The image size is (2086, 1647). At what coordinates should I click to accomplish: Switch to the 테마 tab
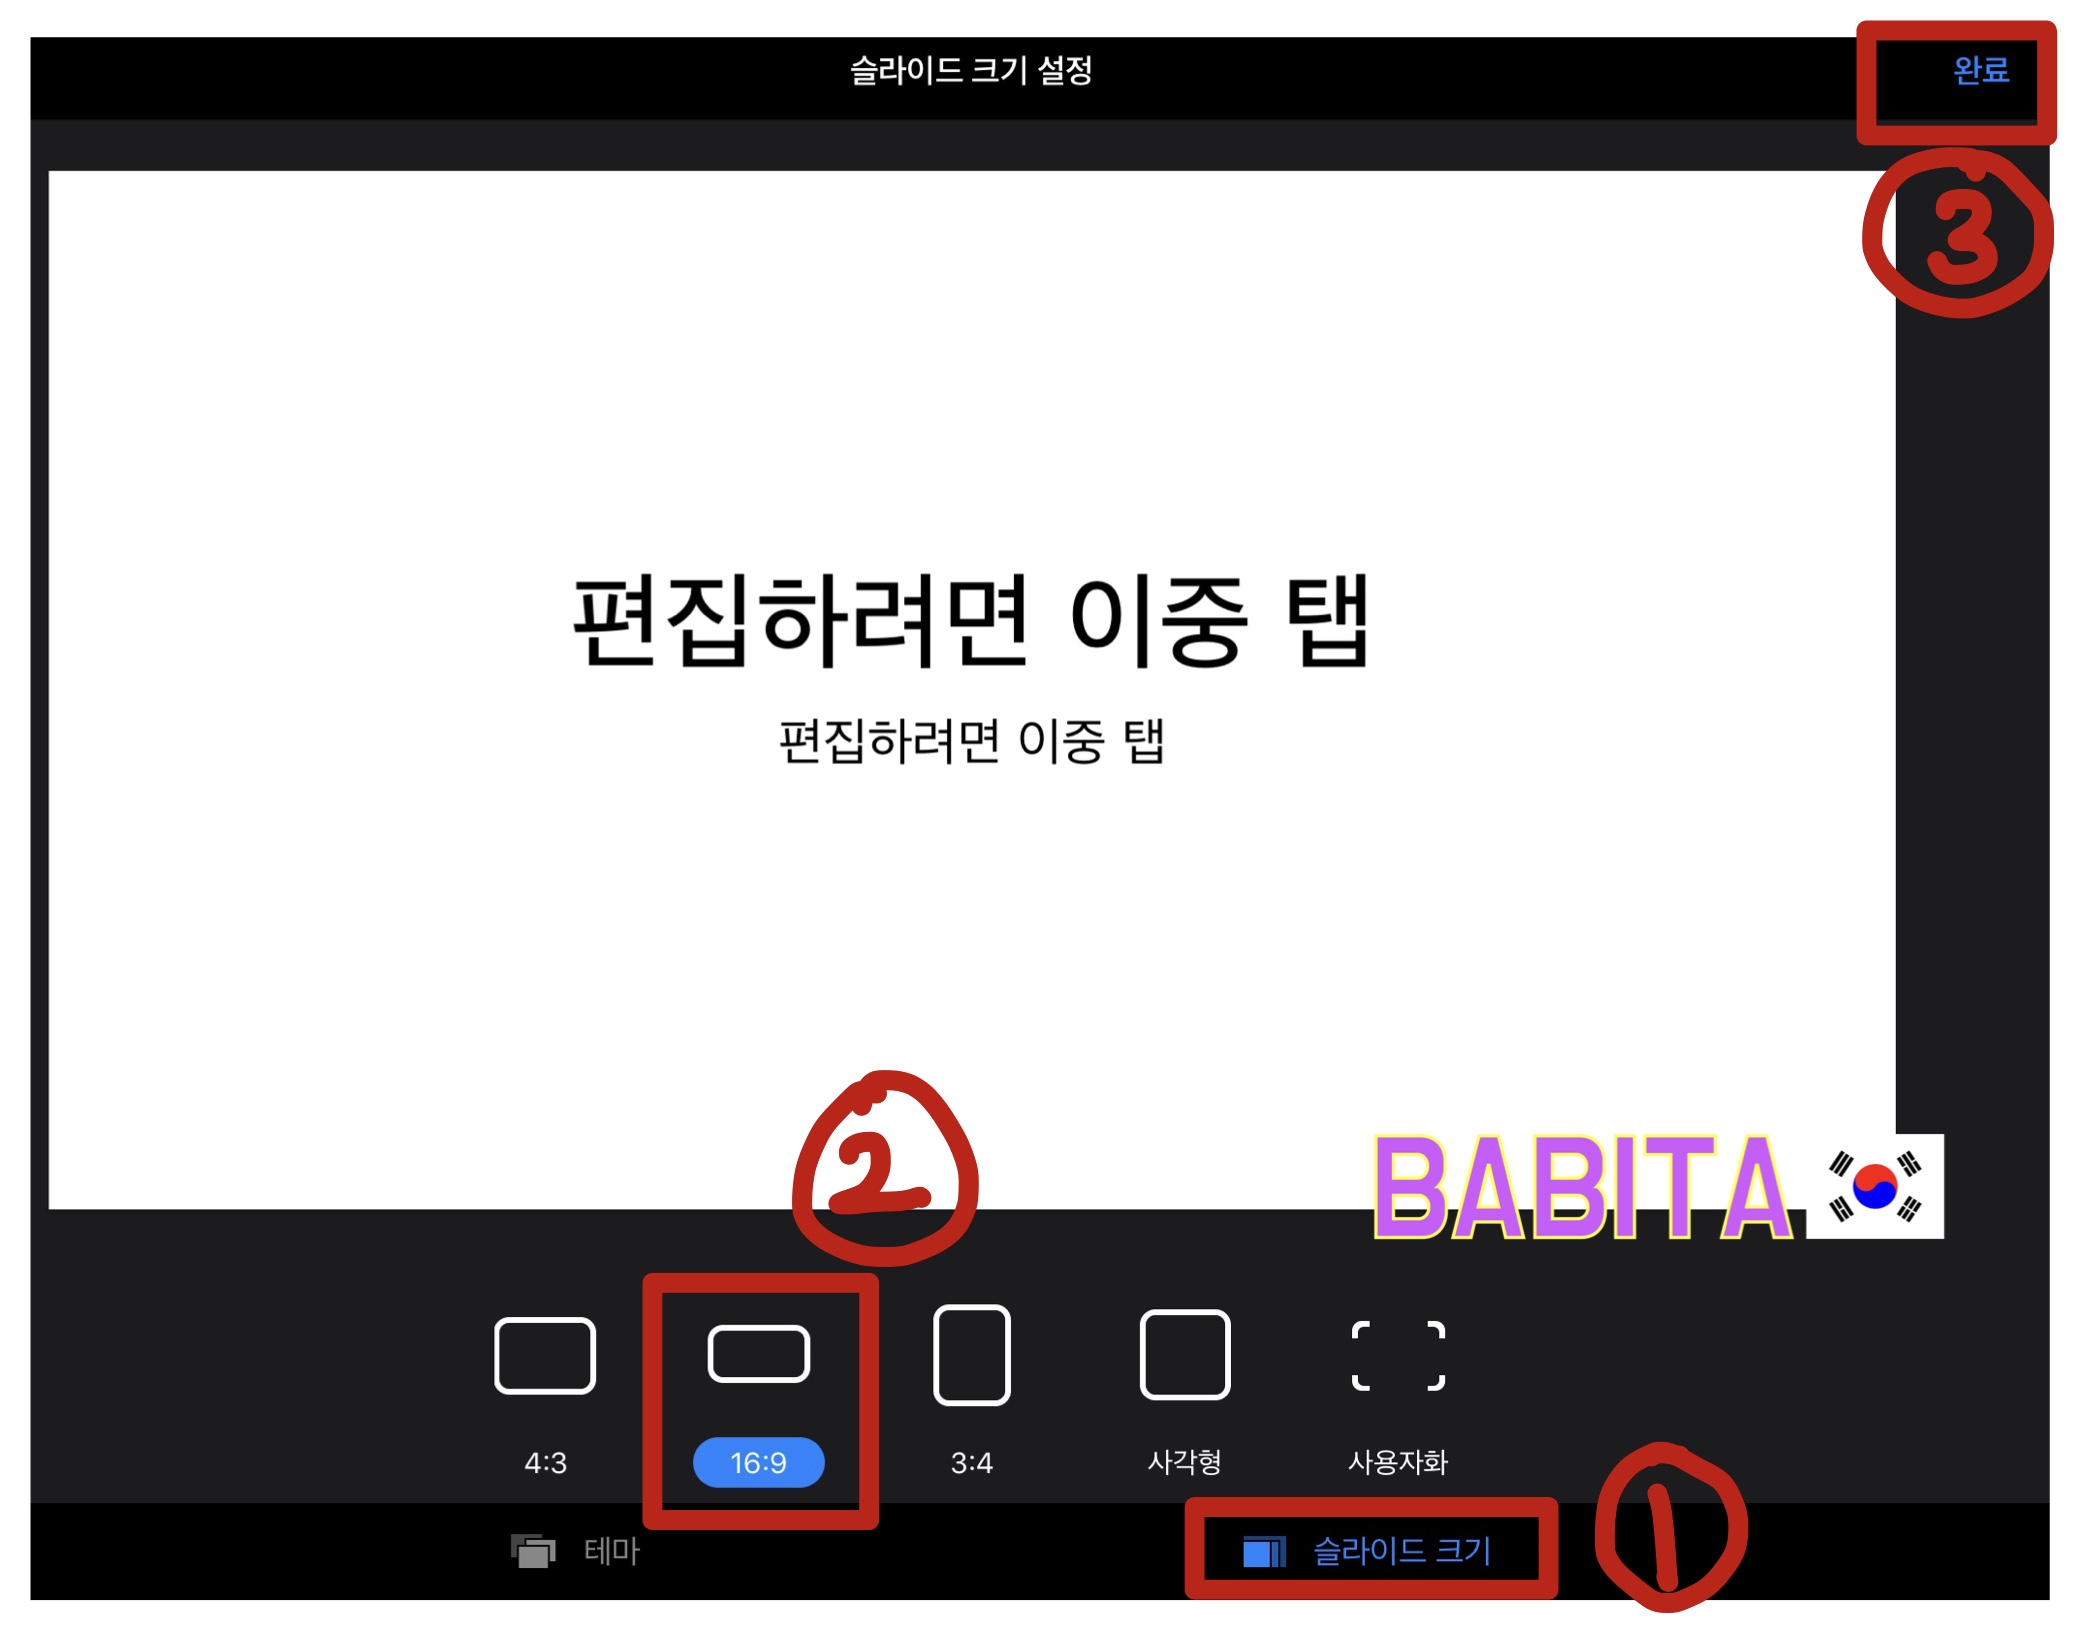[611, 1551]
